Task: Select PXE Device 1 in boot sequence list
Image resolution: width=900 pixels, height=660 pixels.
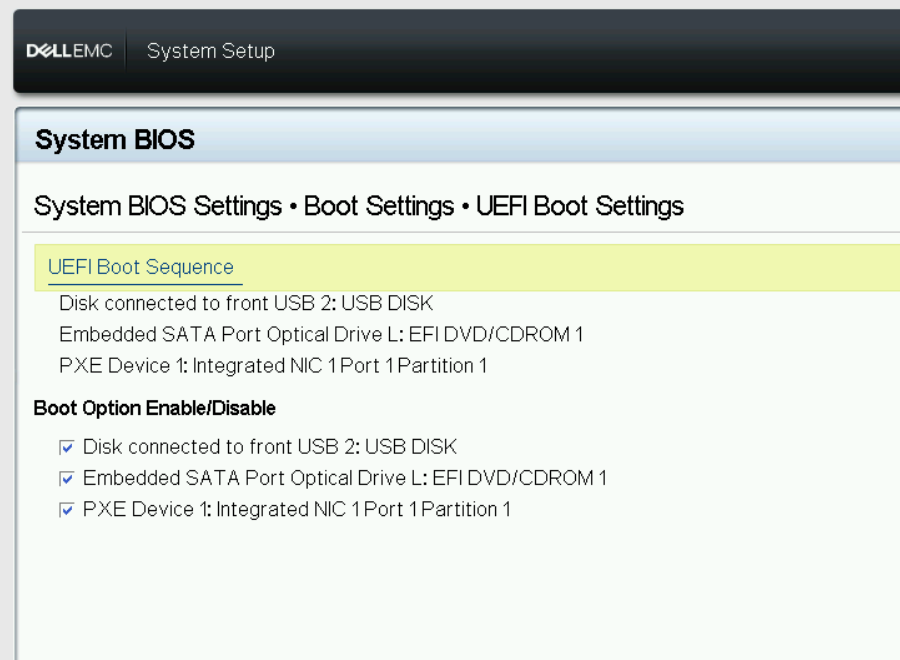Action: (273, 366)
